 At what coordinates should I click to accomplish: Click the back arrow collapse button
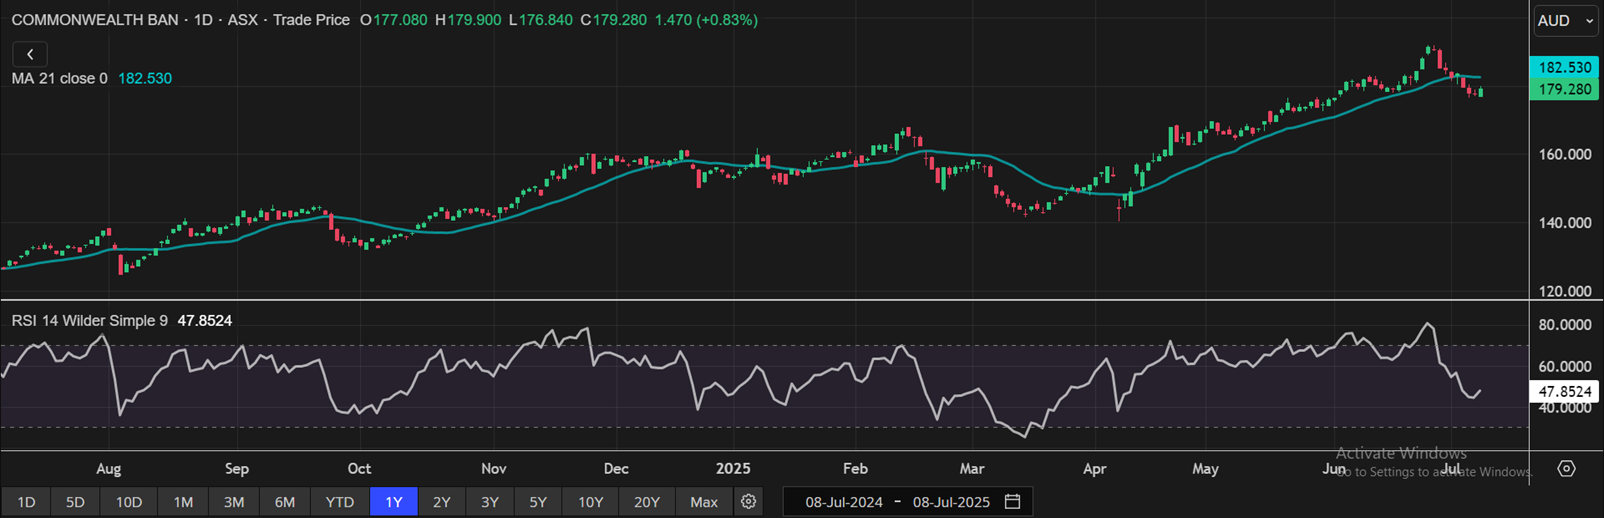point(30,54)
